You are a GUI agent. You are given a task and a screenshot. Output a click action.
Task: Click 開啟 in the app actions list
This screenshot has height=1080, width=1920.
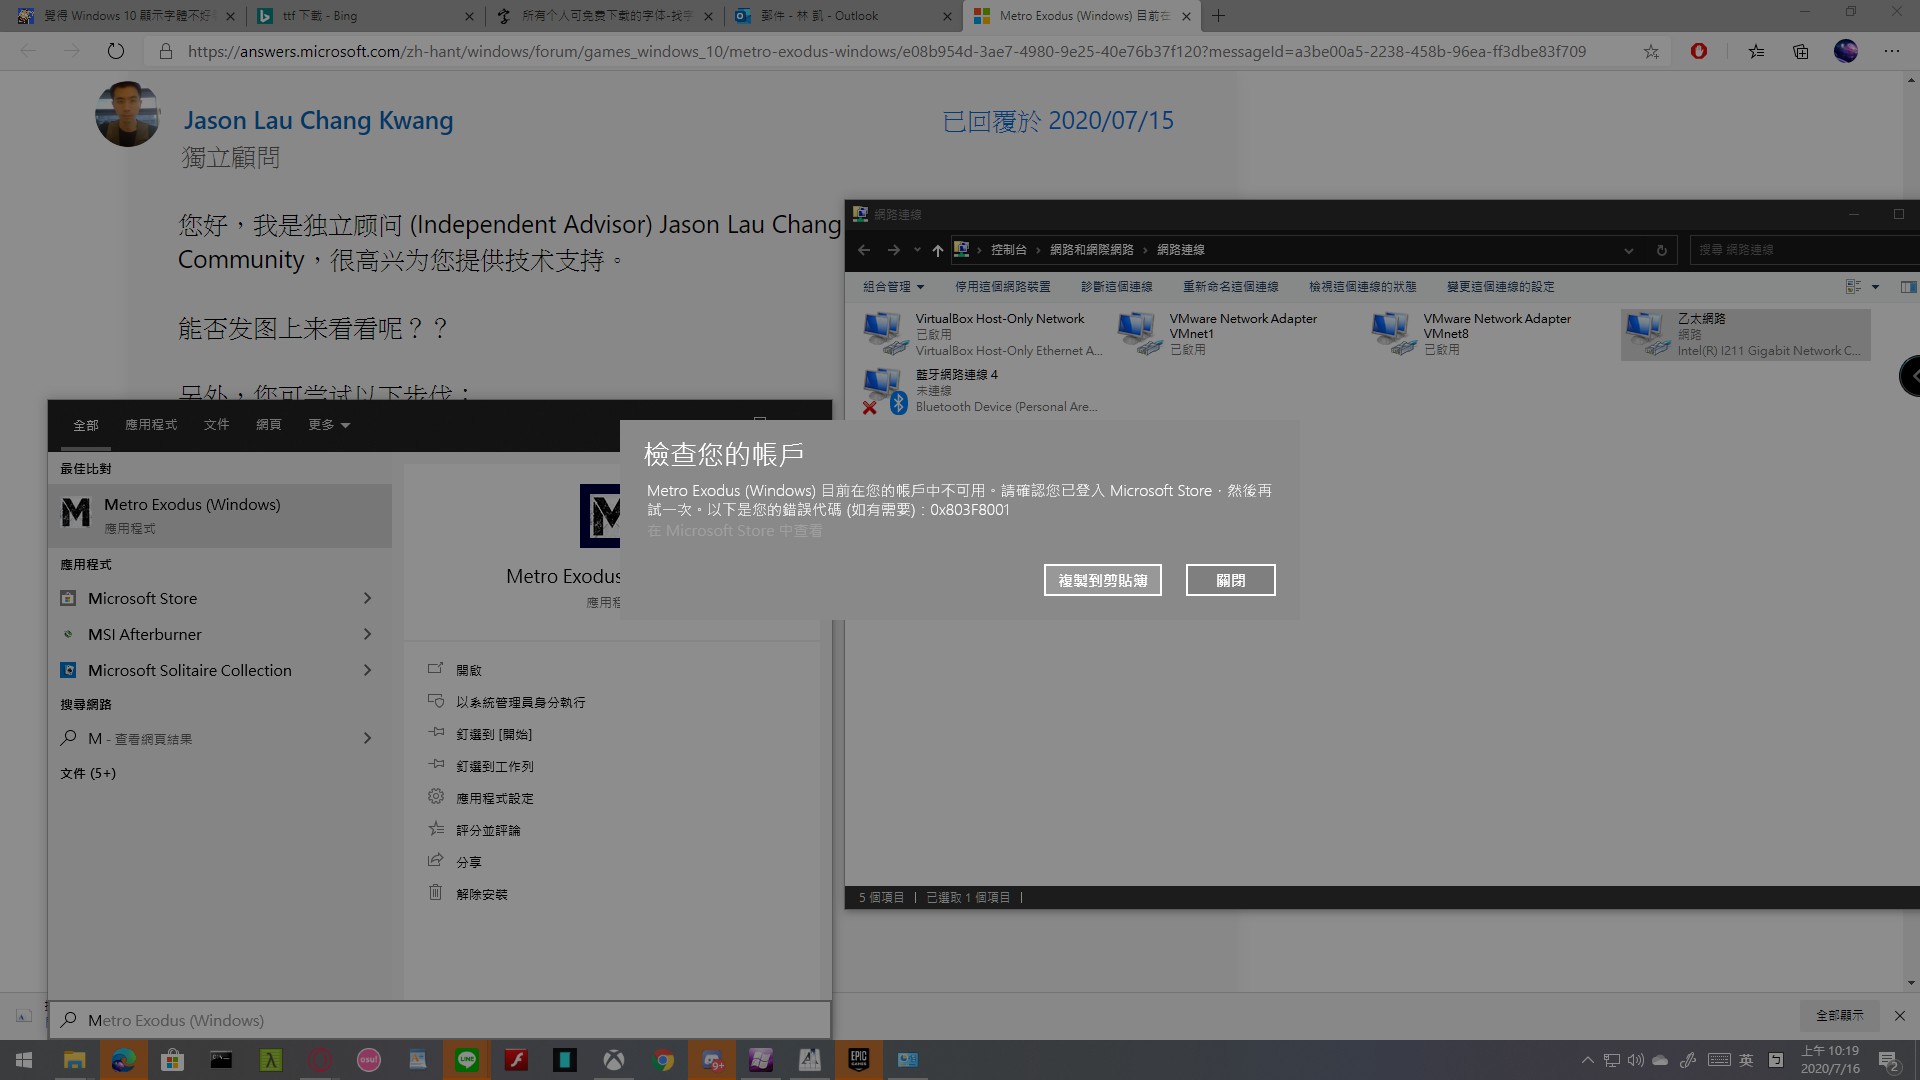(469, 670)
